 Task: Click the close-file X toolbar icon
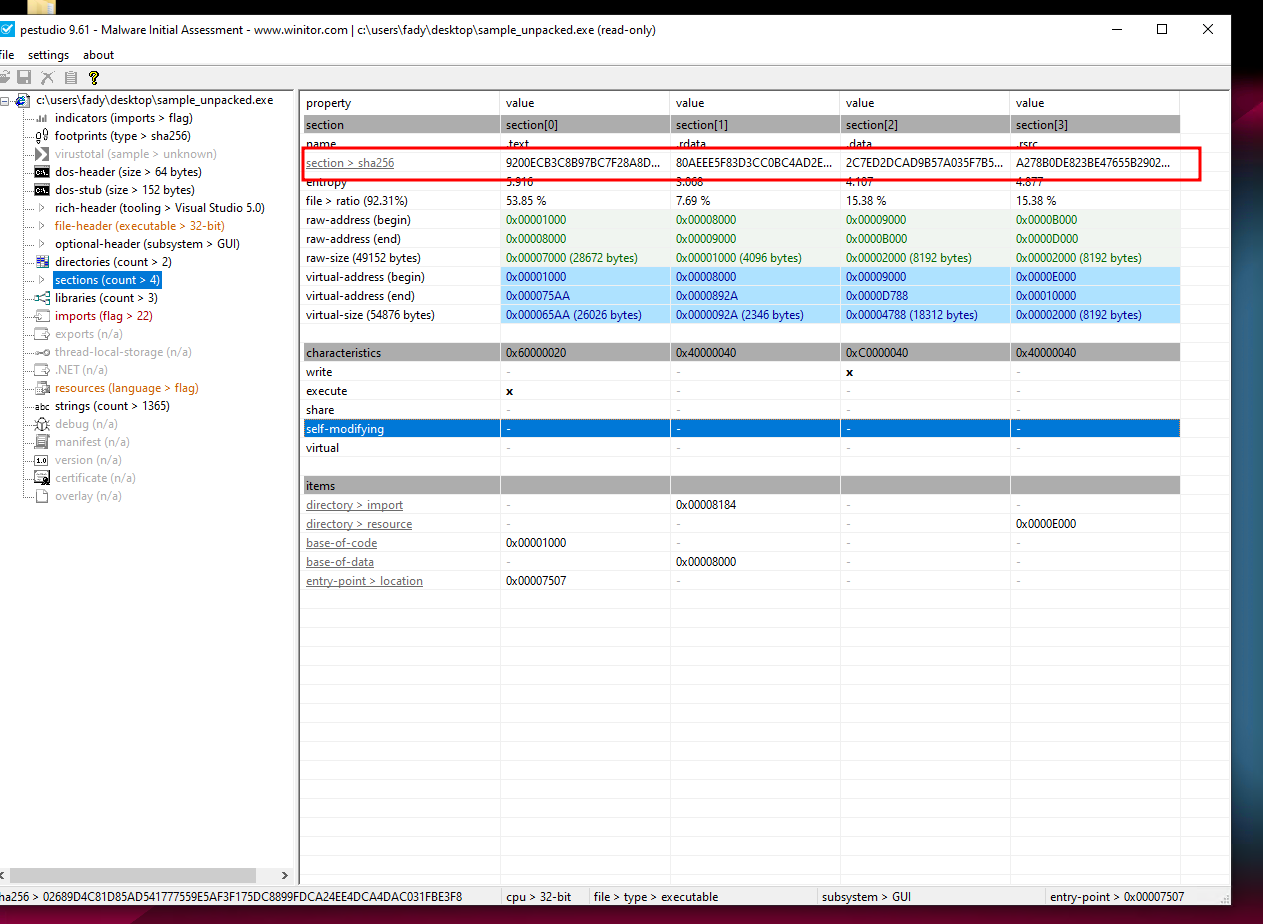click(47, 78)
